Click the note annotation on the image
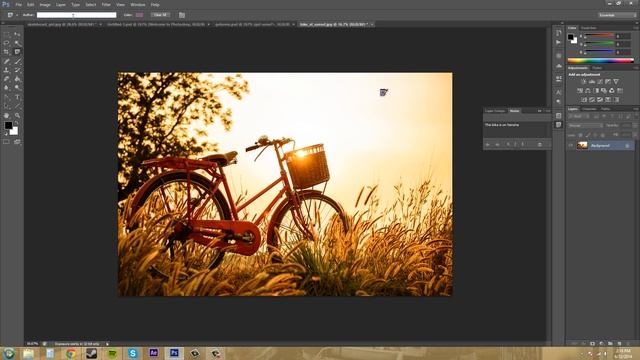This screenshot has width=640, height=360. pos(383,93)
